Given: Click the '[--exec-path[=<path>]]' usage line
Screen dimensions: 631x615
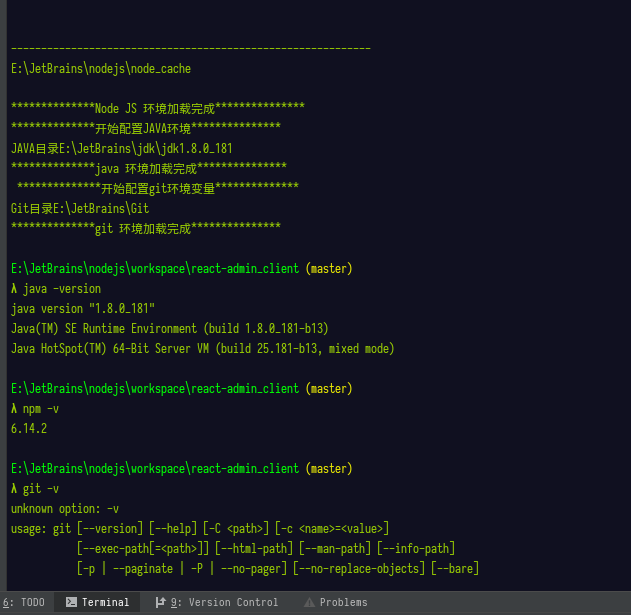Looking at the screenshot, I should [266, 549].
